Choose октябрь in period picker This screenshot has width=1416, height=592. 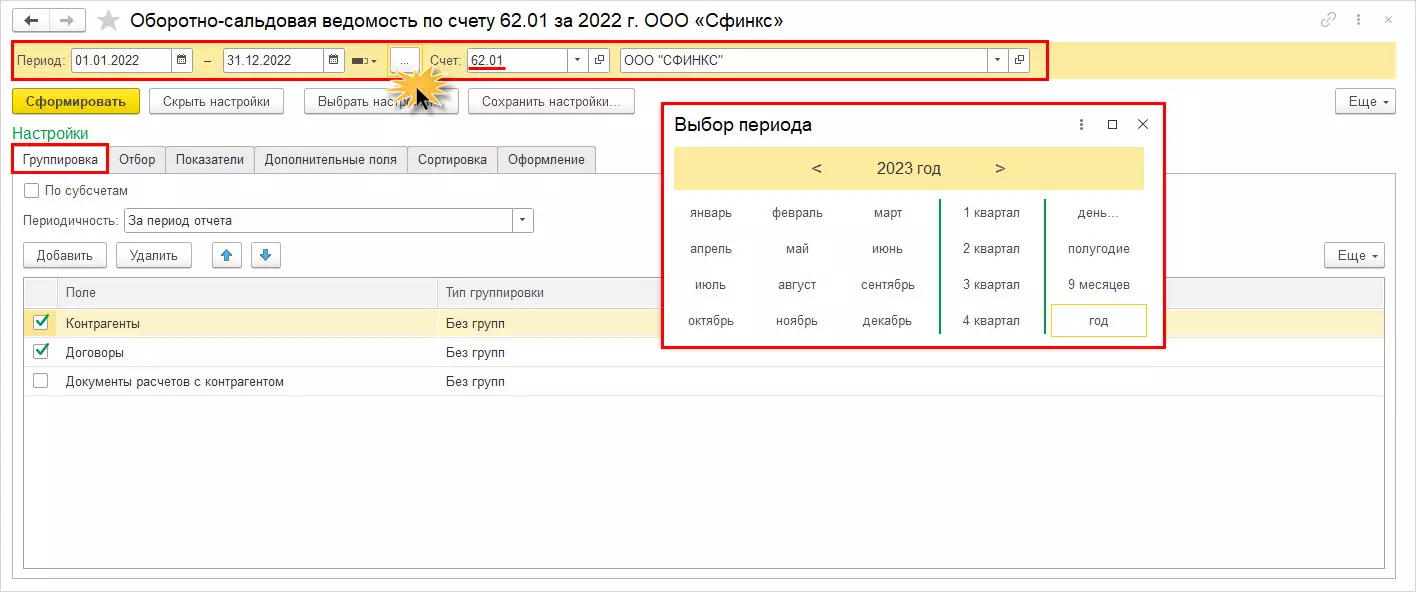(710, 320)
